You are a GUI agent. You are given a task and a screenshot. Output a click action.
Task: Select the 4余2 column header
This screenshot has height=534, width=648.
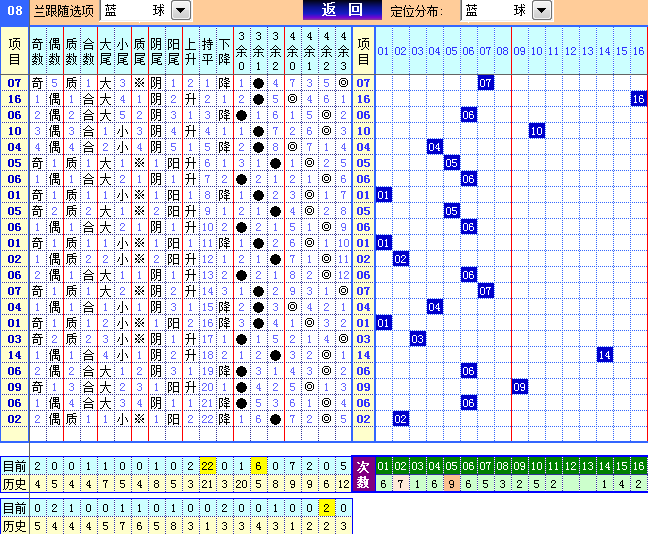[326, 51]
